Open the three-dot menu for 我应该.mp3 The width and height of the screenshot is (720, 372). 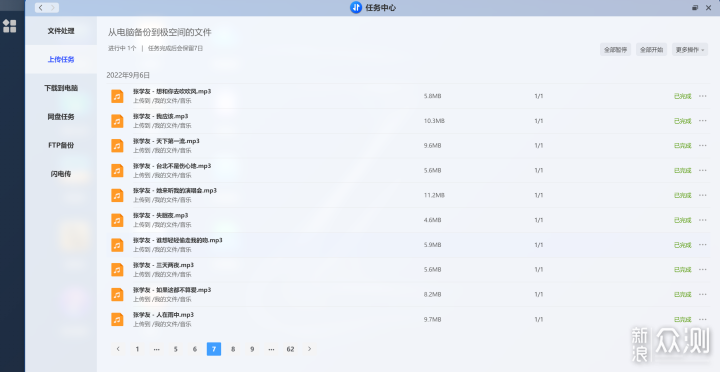[703, 121]
